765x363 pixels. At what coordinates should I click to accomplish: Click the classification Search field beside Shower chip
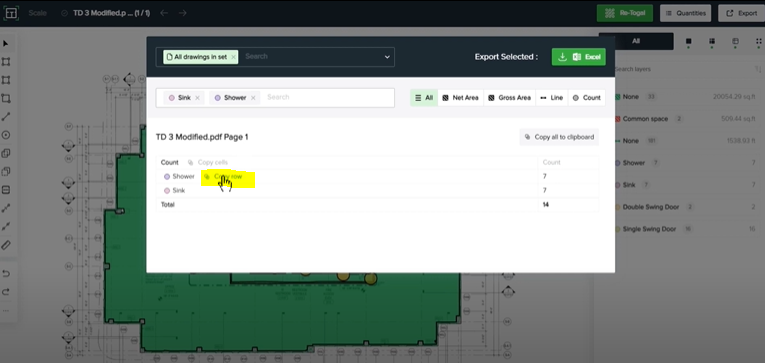[328, 98]
